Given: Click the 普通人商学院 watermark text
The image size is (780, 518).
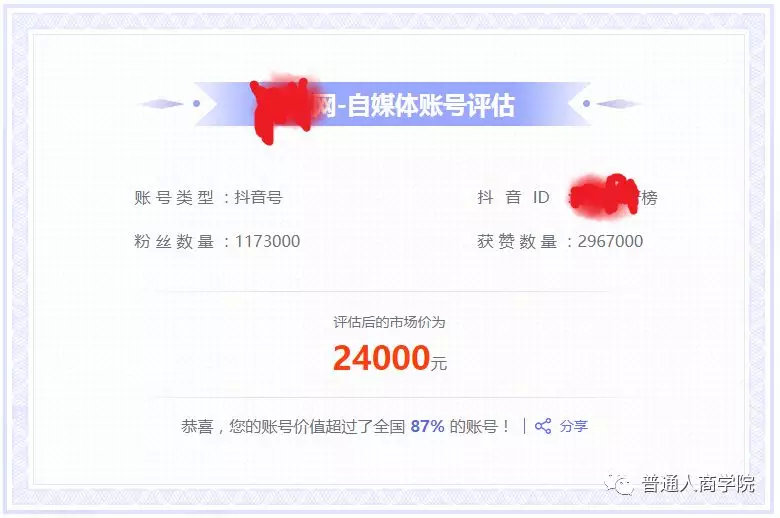Looking at the screenshot, I should point(698,484).
